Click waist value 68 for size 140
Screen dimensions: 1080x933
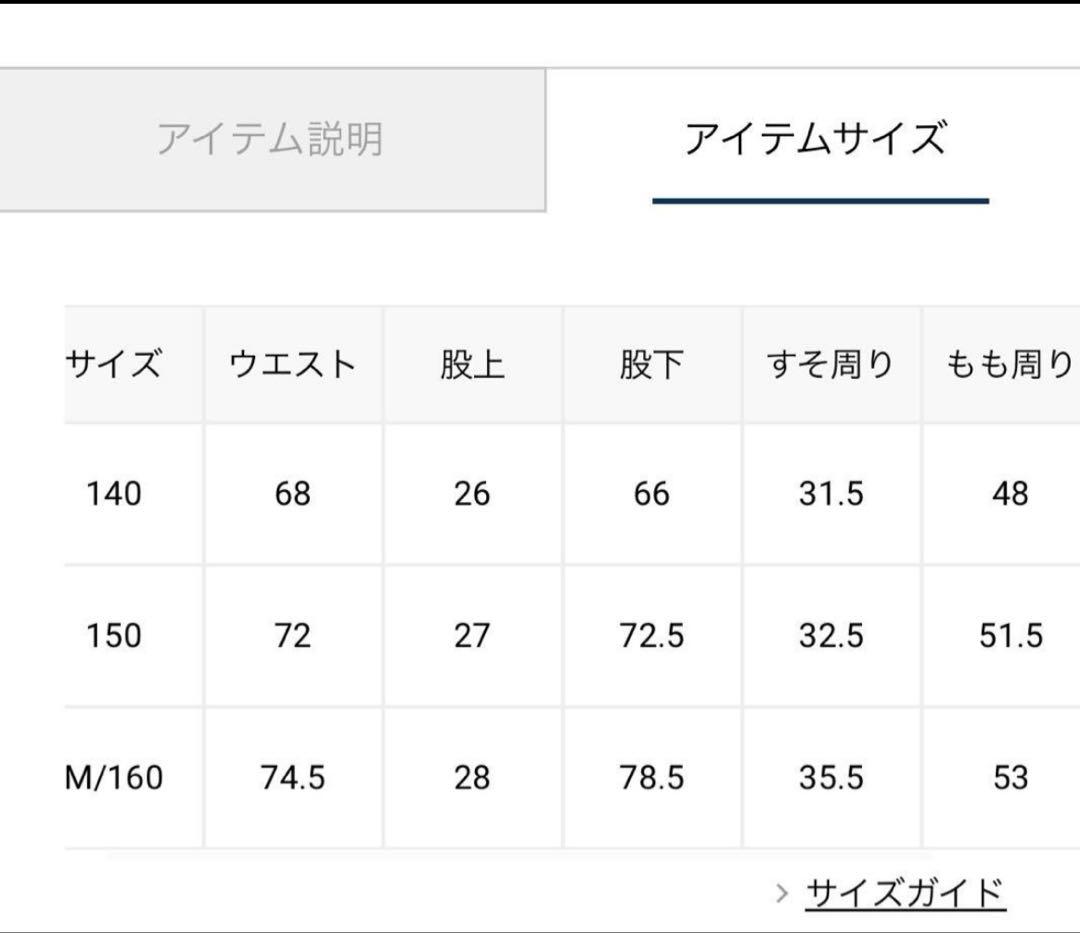coord(293,494)
